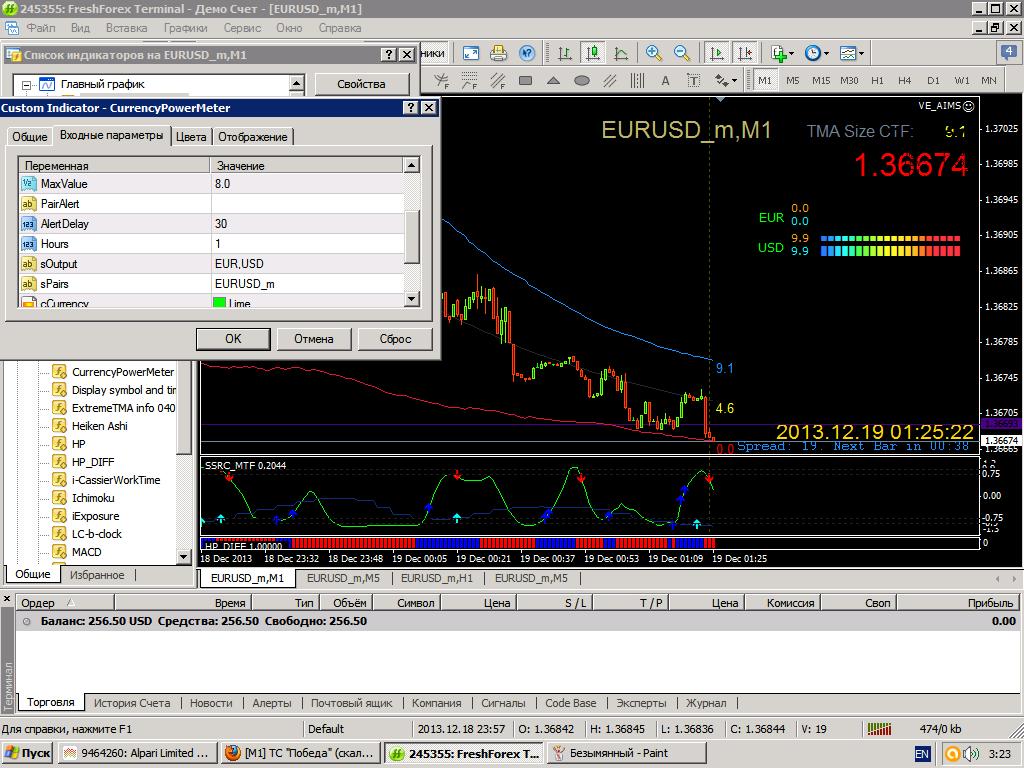This screenshot has width=1024, height=768.
Task: Click the print chart icon
Action: point(498,54)
